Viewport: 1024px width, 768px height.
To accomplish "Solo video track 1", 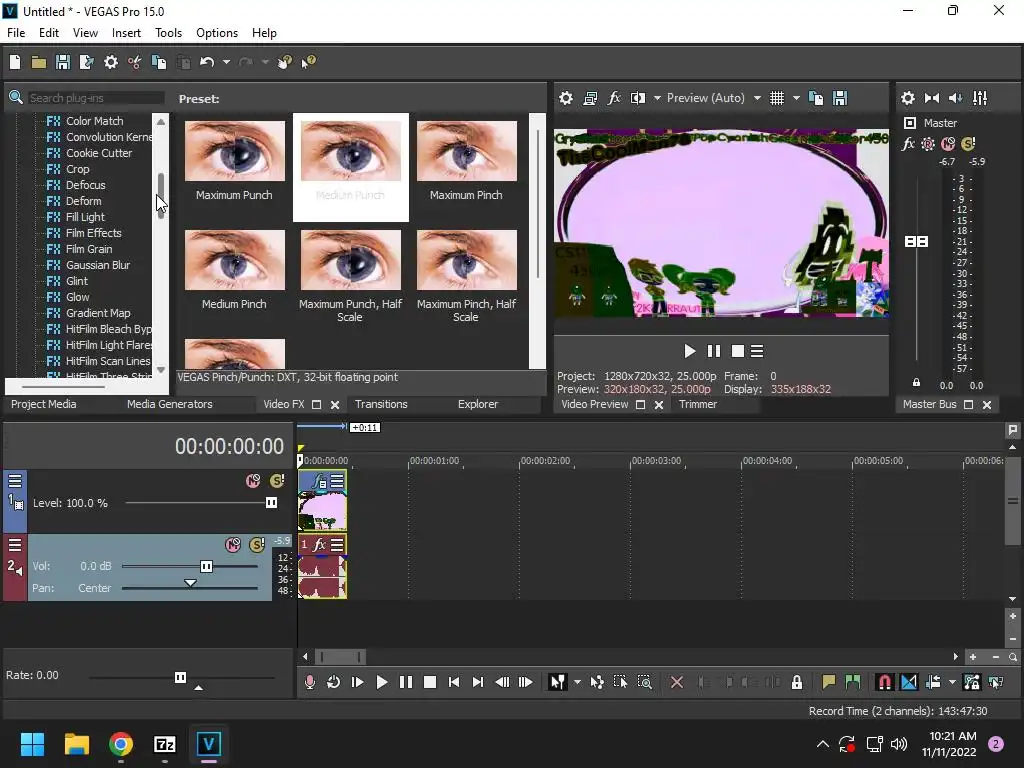I will 277,481.
